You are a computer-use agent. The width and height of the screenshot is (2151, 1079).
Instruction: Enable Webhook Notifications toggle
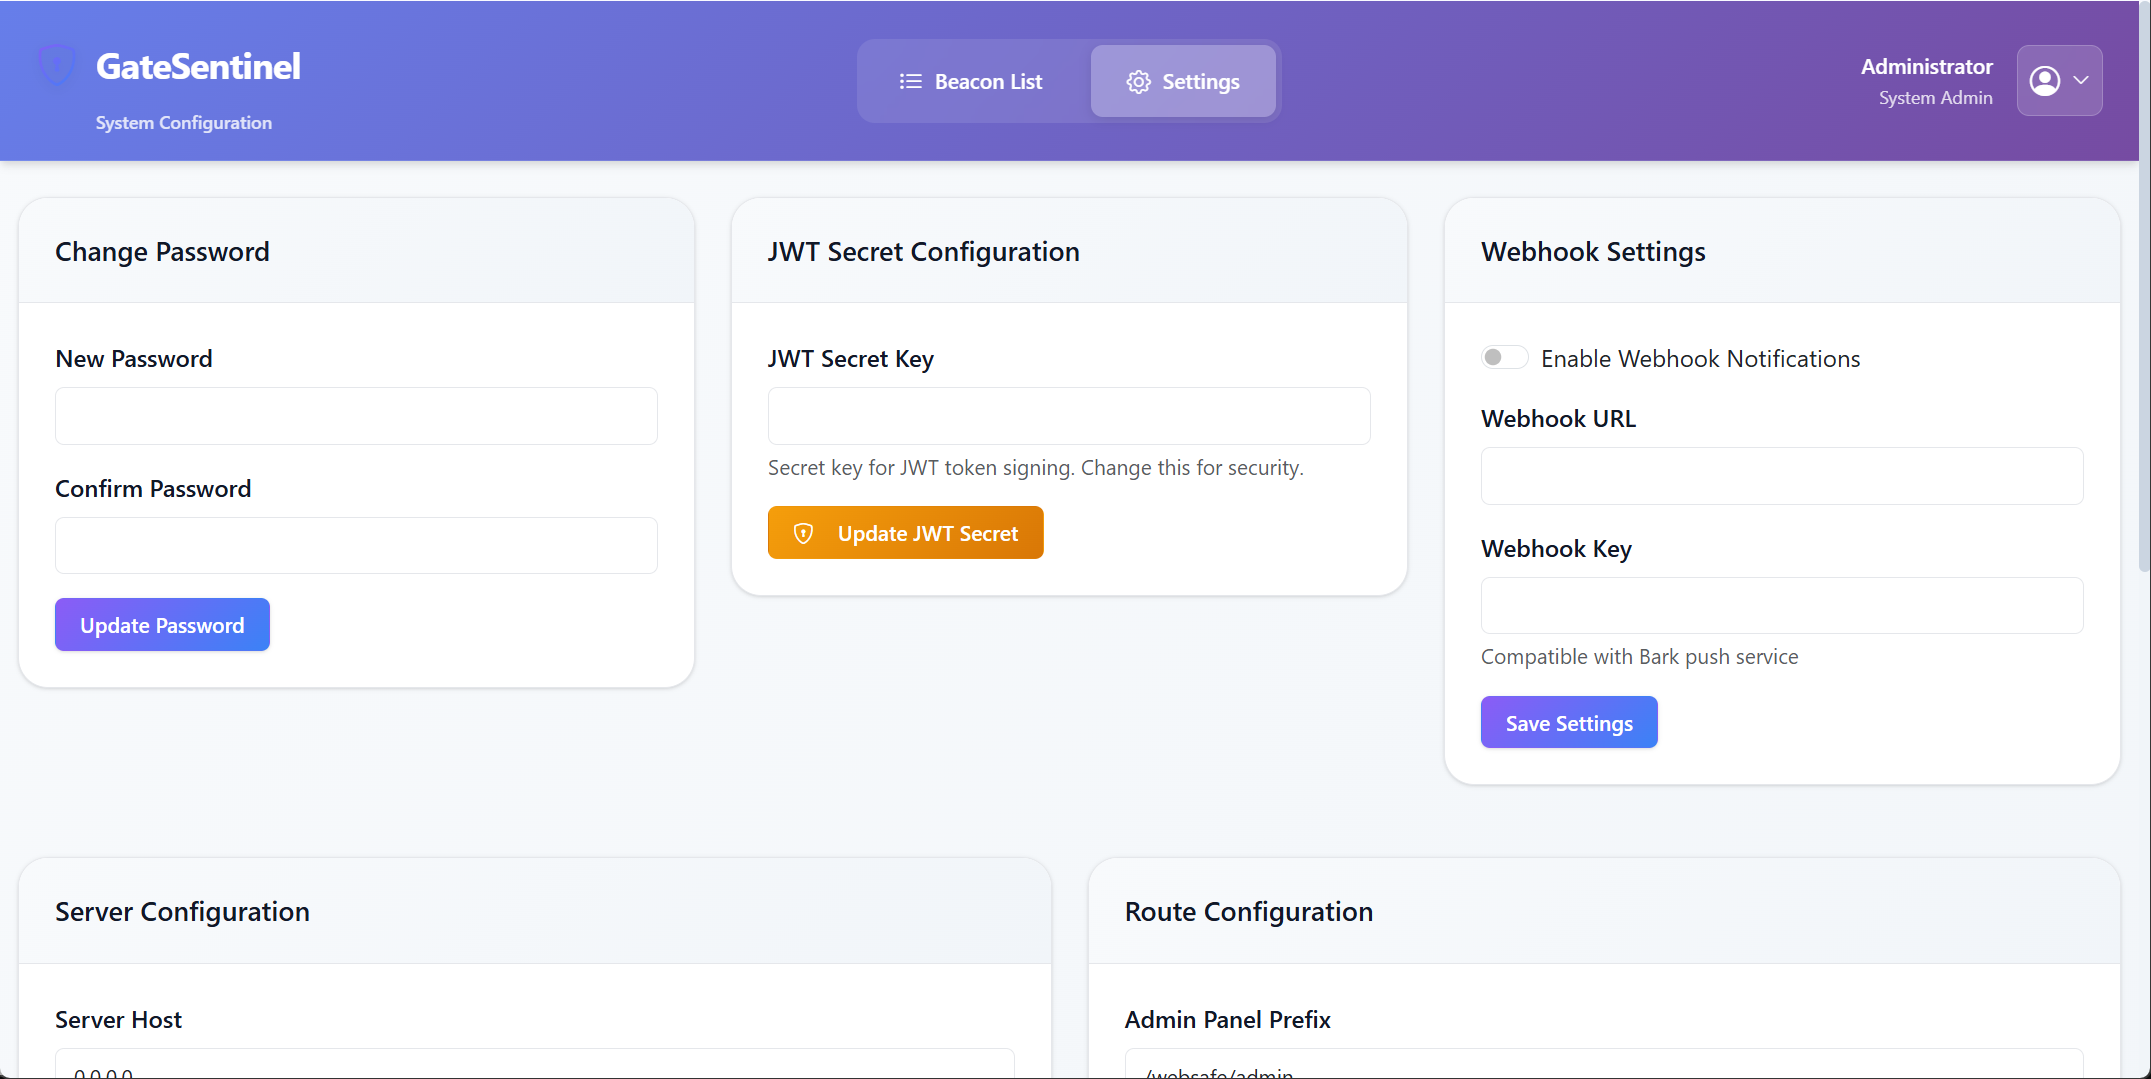pyautogui.click(x=1503, y=357)
